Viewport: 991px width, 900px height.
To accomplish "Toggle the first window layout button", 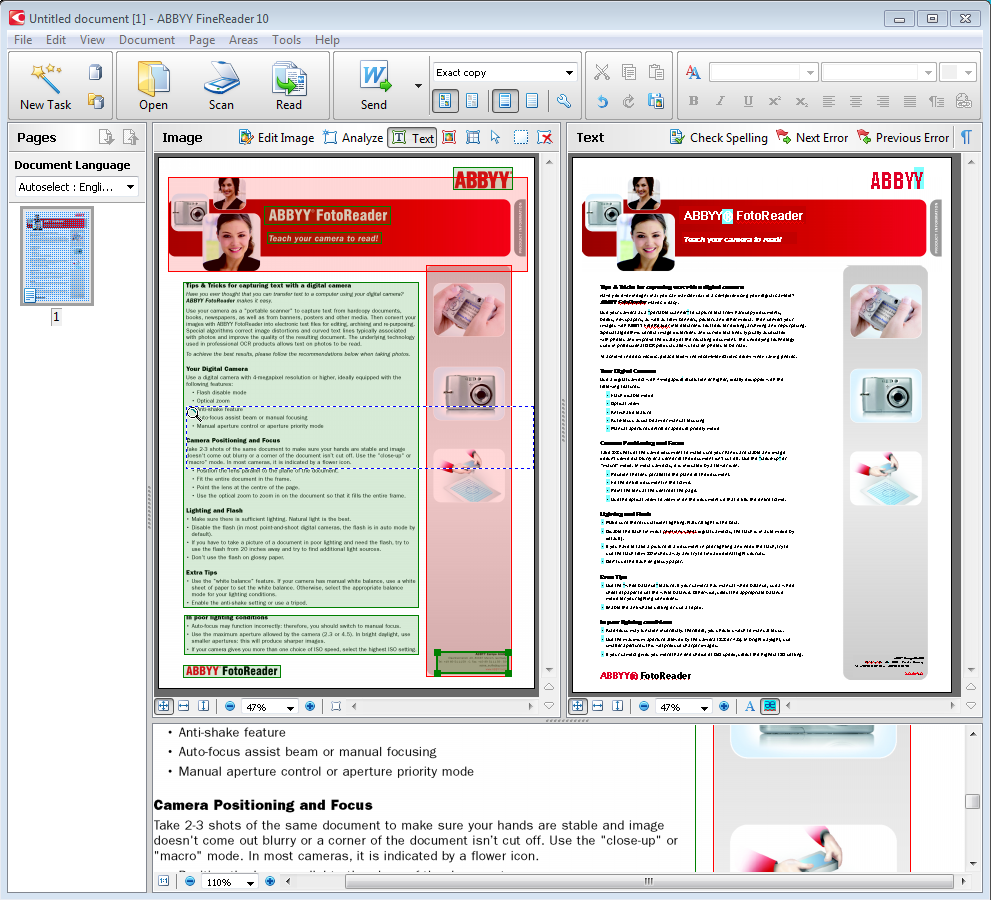I will [x=445, y=100].
